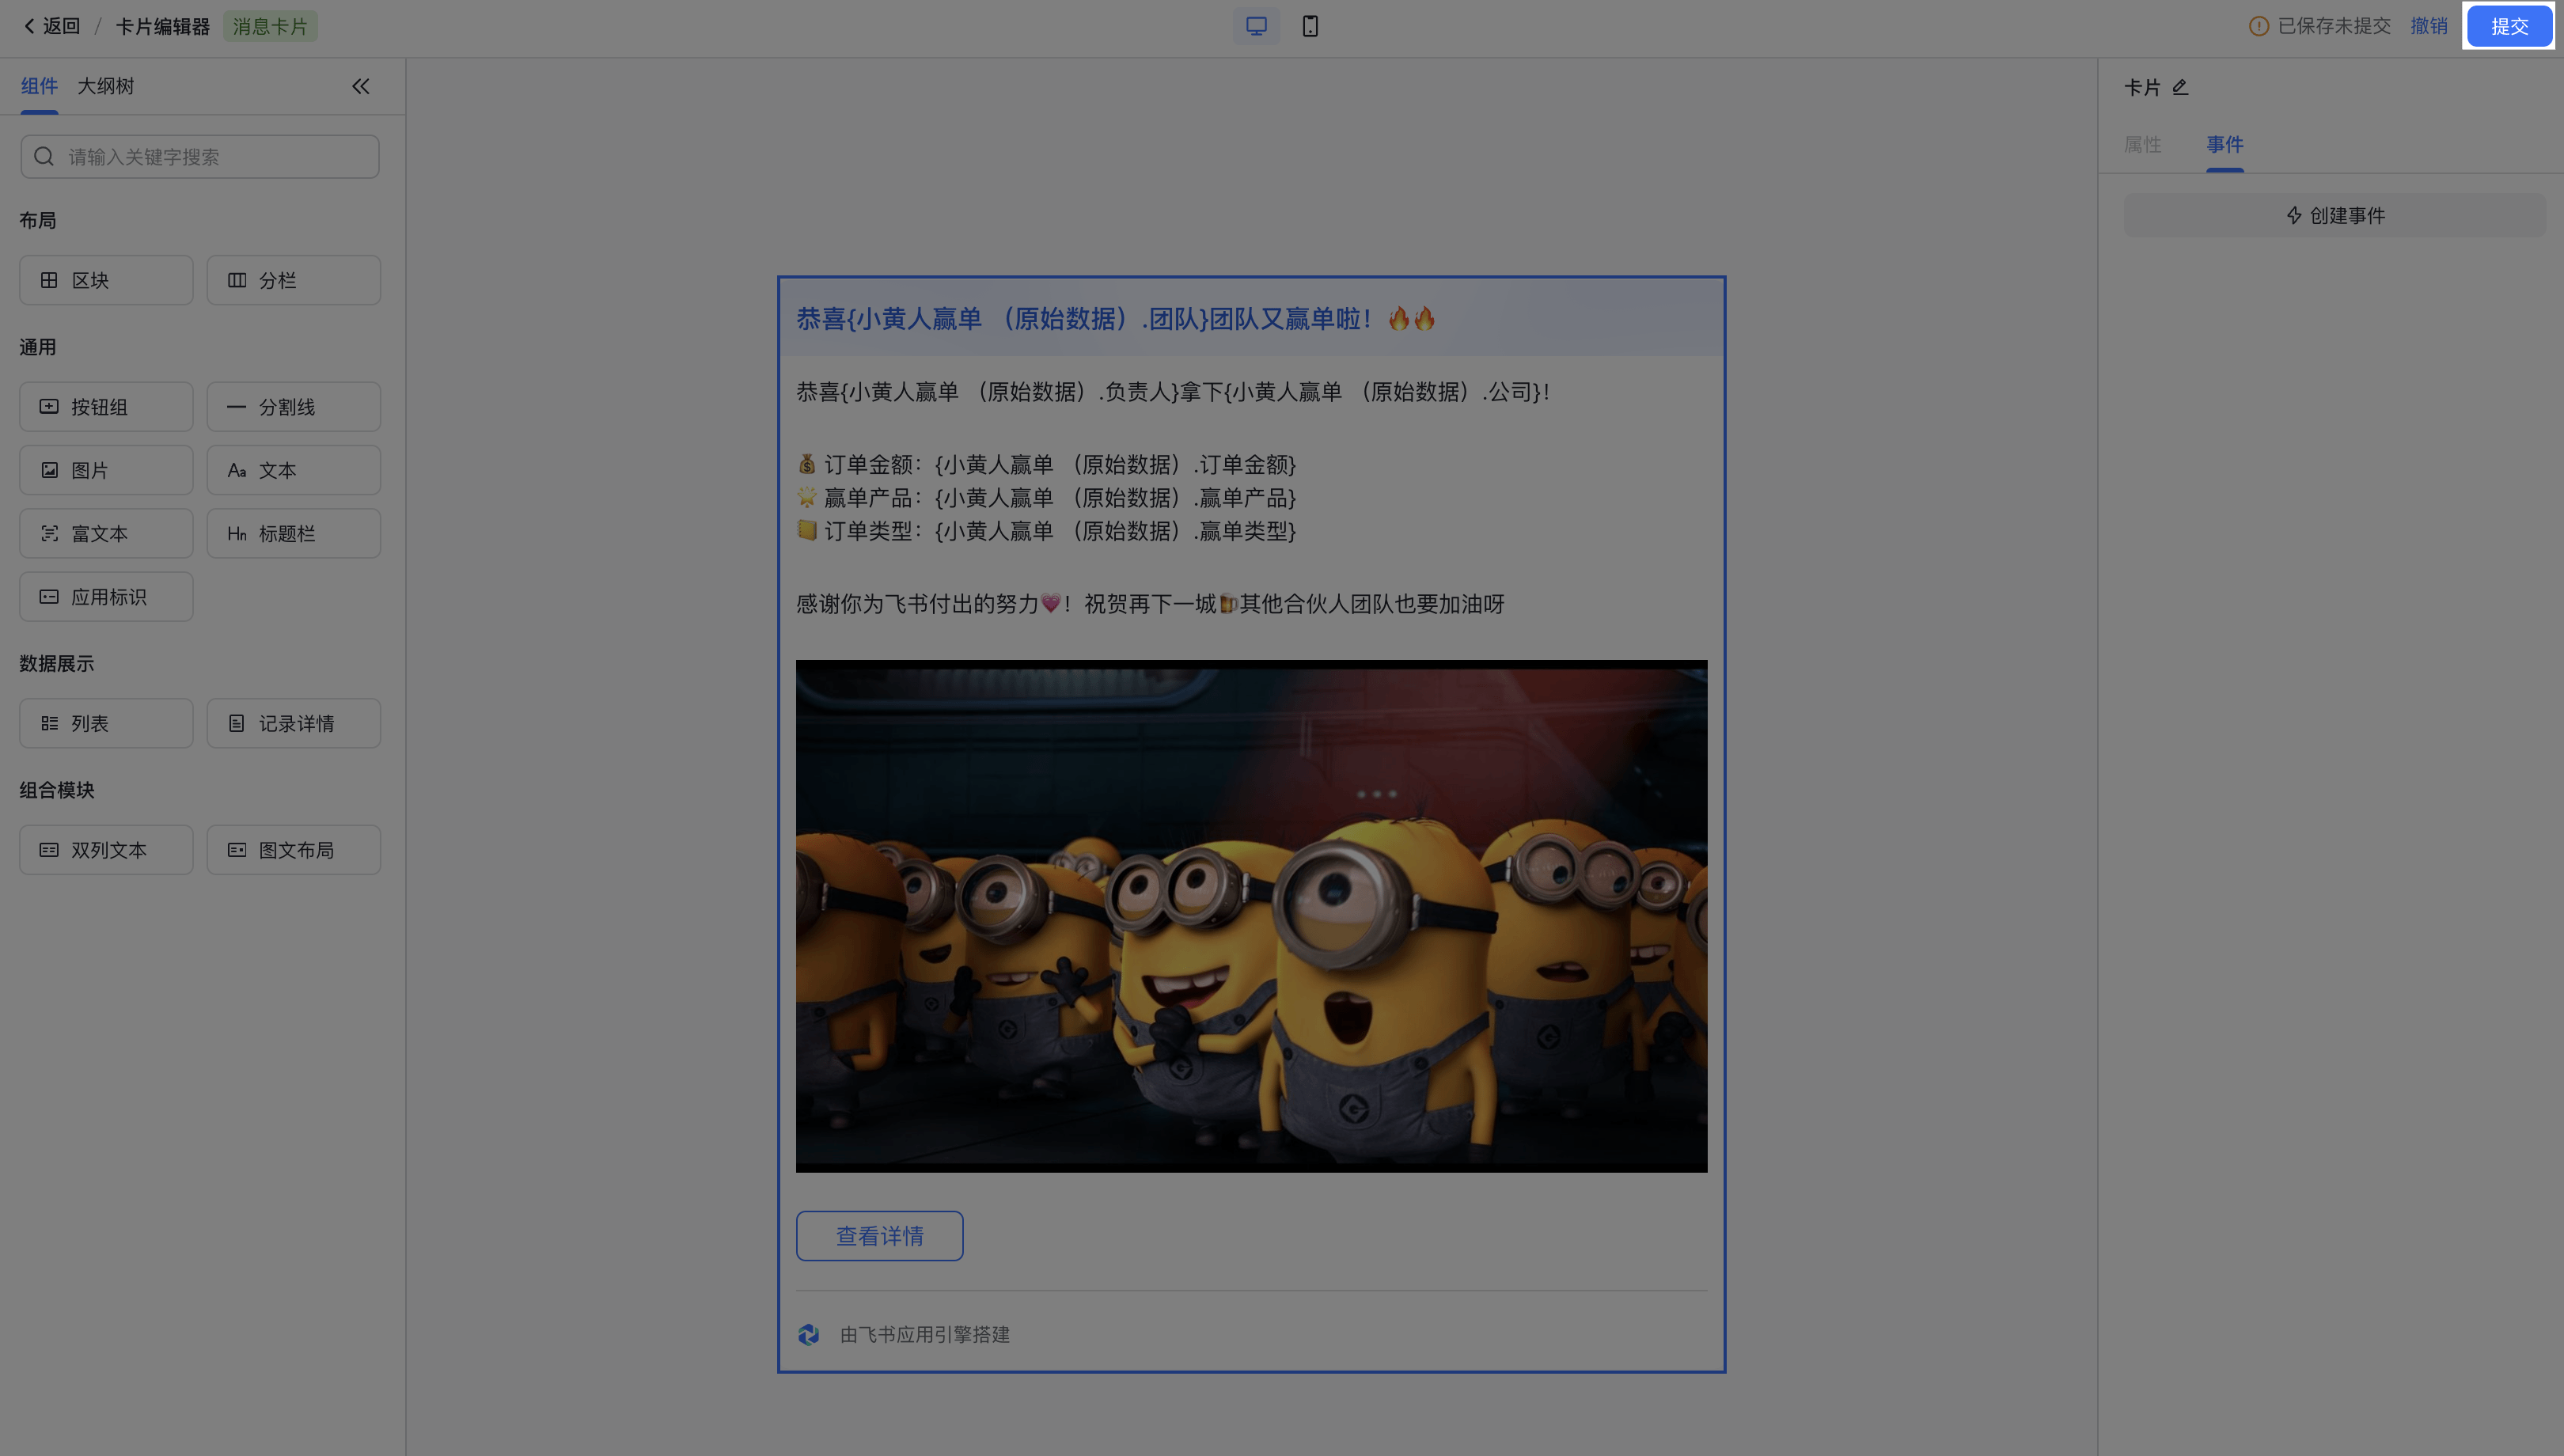2564x1456 pixels.
Task: Add a 图文布局 image-text layout module
Action: pos(293,850)
